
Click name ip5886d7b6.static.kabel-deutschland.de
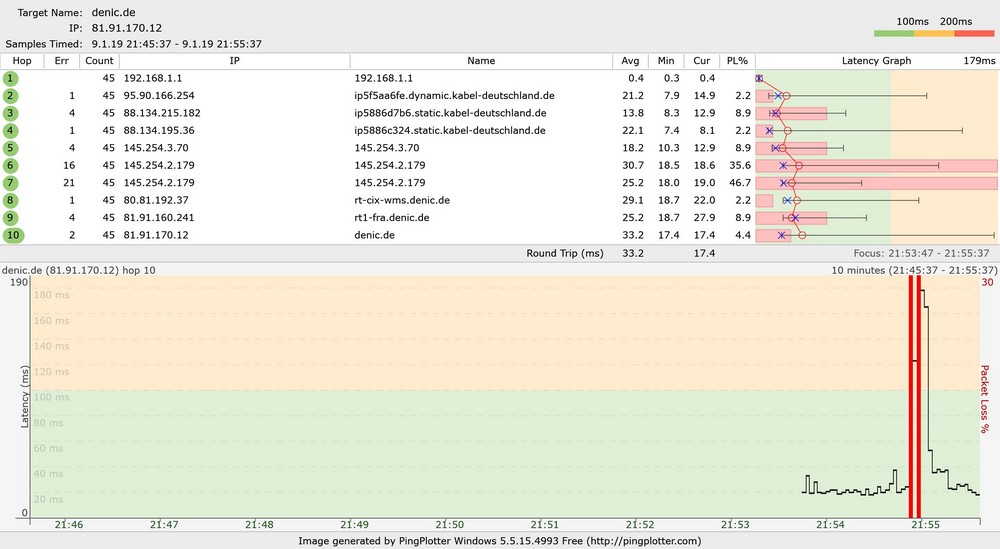(x=450, y=113)
